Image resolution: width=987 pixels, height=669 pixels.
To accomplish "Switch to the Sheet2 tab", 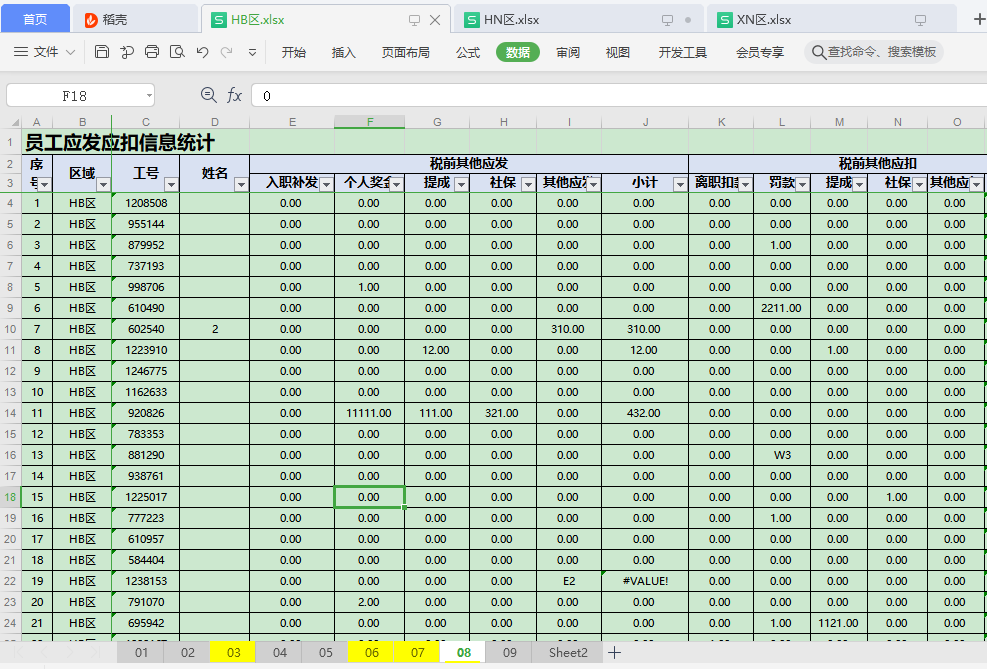I will (x=568, y=653).
